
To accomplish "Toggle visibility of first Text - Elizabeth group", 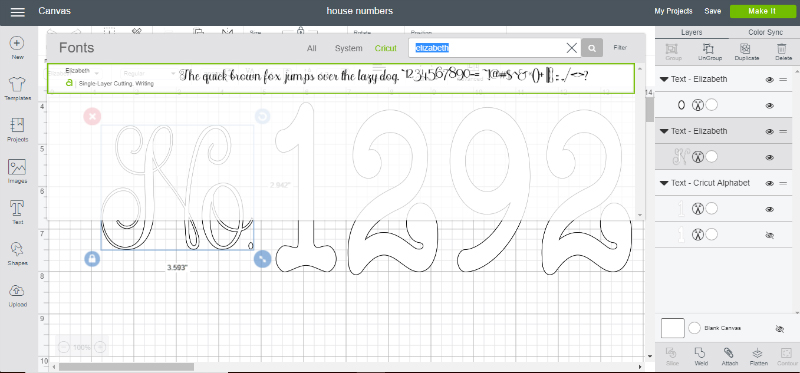I will click(x=769, y=80).
